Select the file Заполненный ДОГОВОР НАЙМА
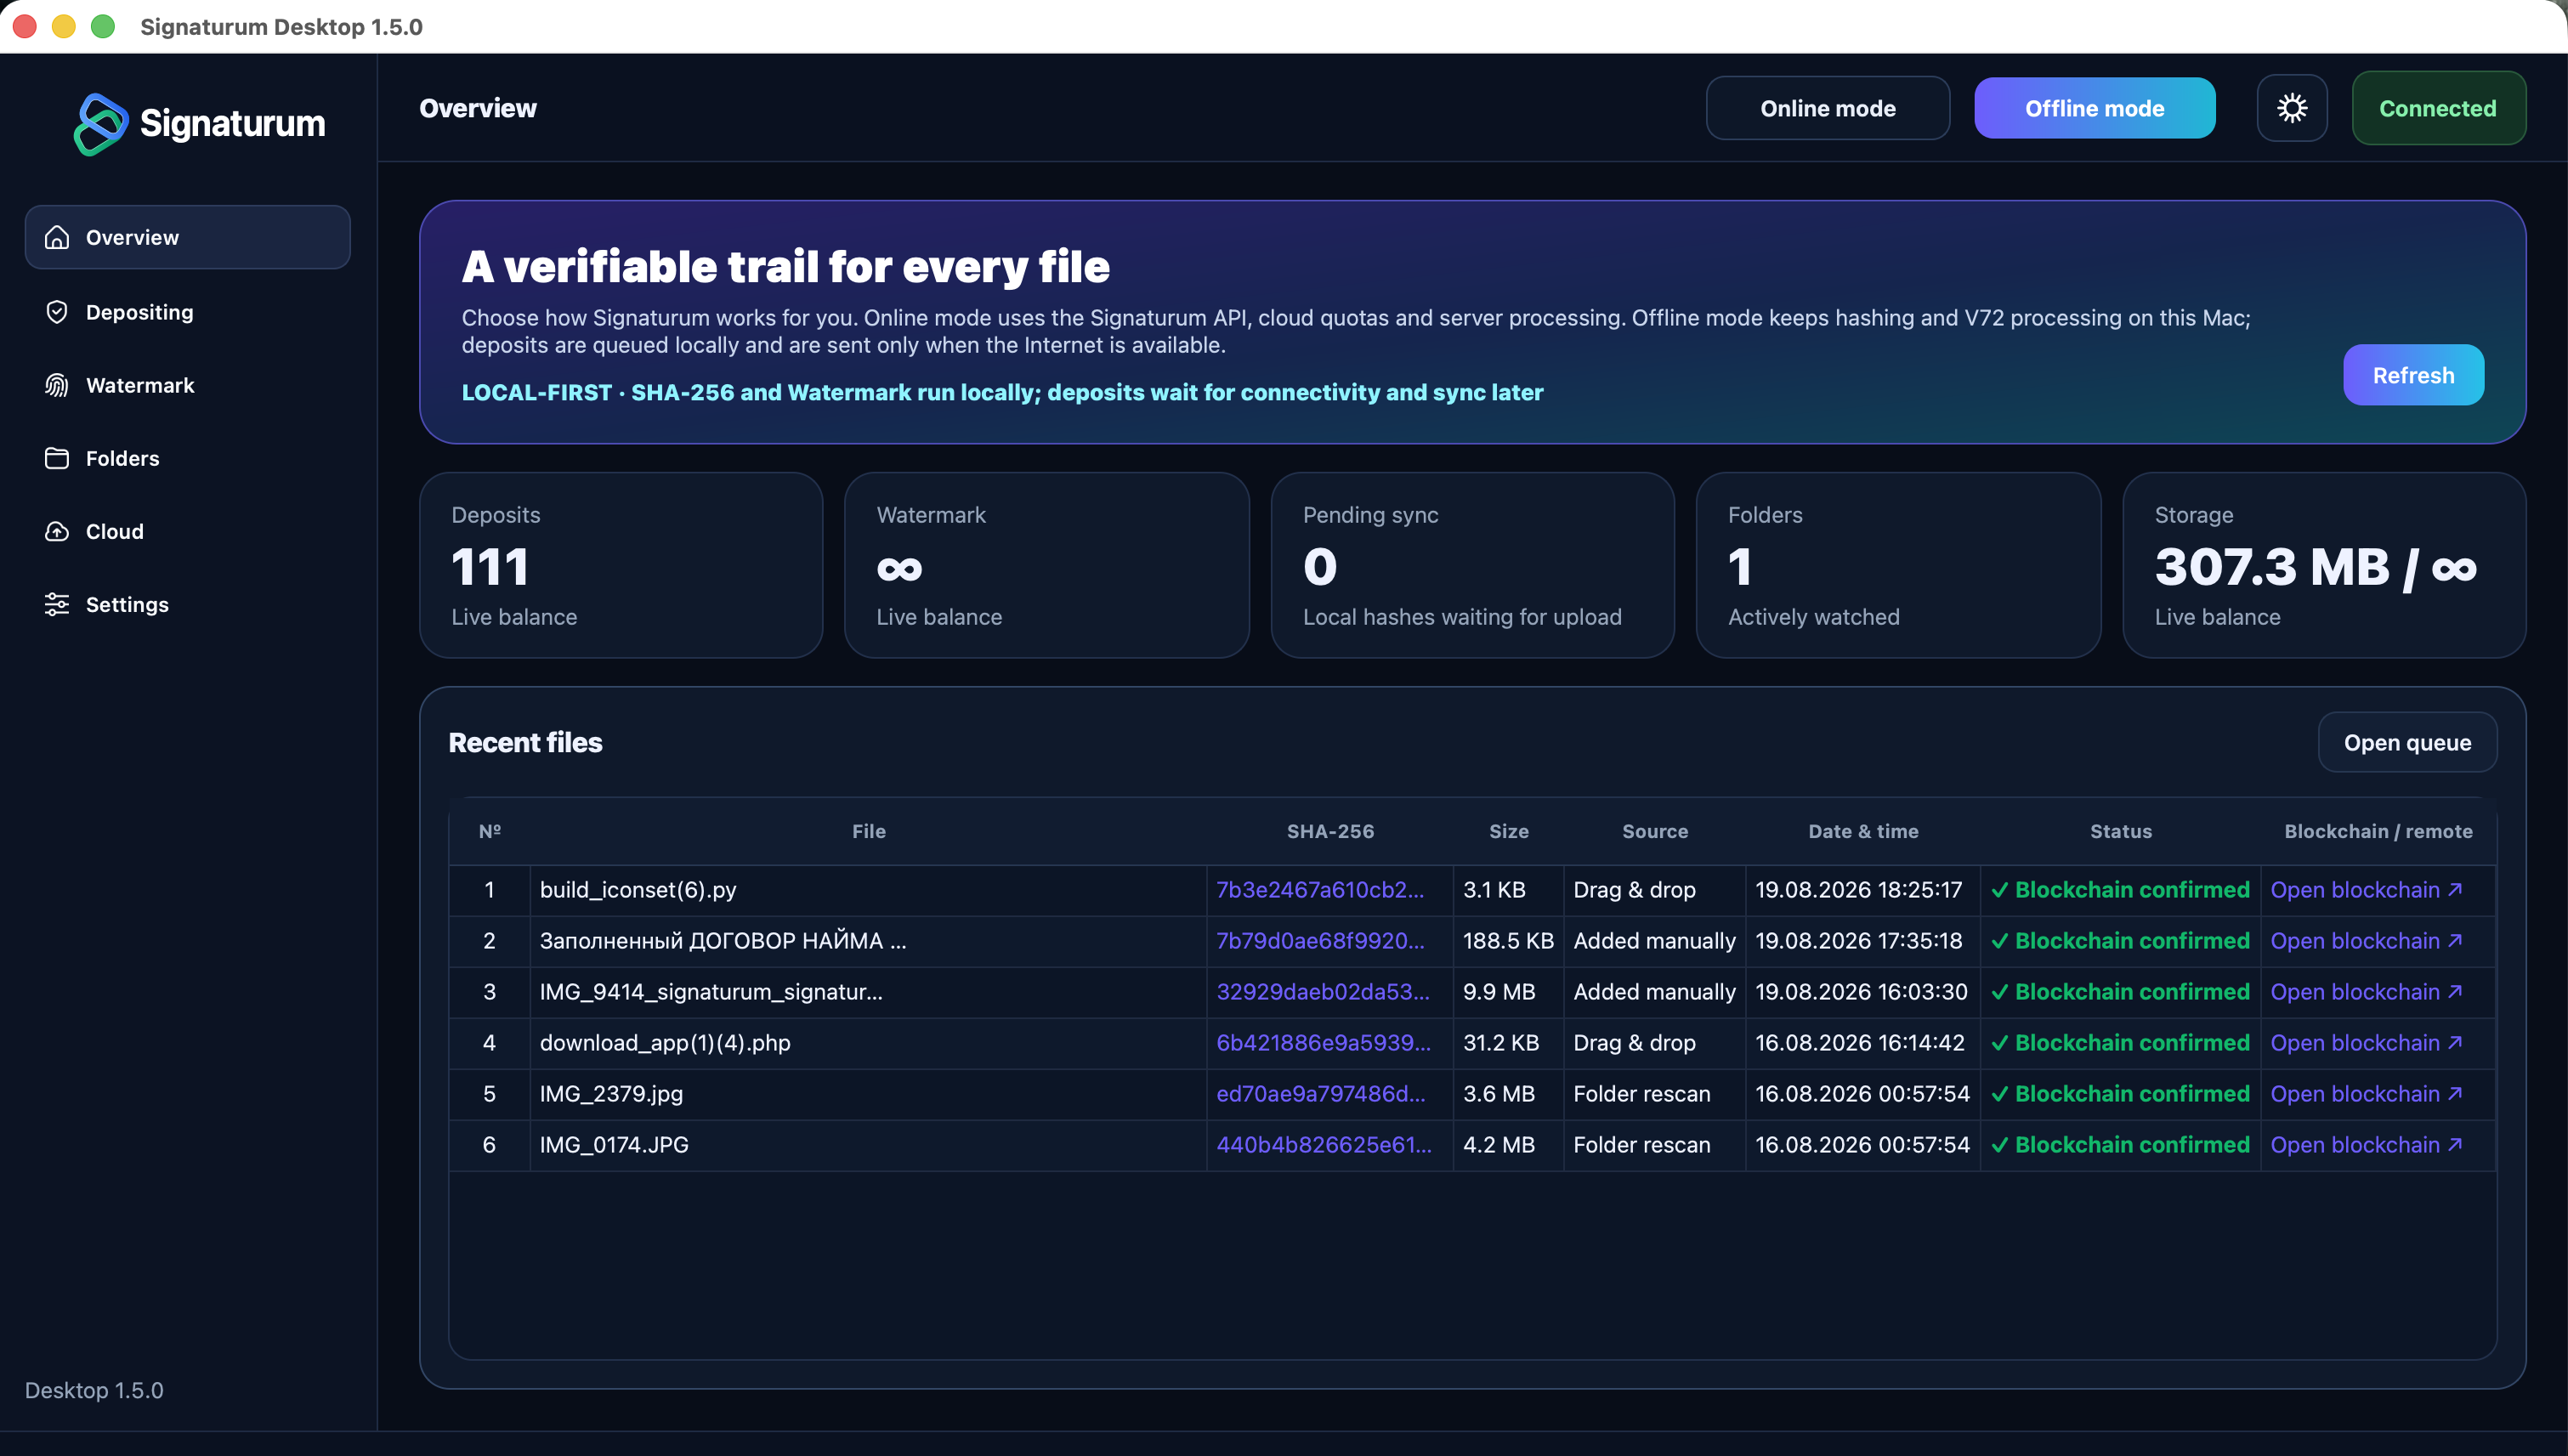 tap(723, 941)
